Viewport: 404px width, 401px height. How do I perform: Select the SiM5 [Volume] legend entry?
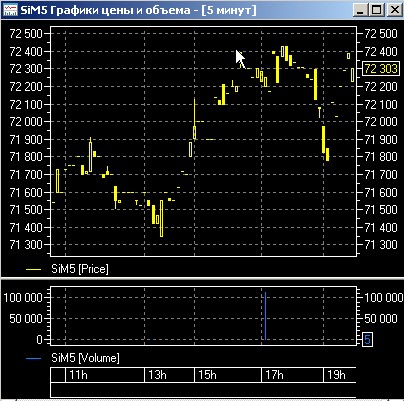85,358
